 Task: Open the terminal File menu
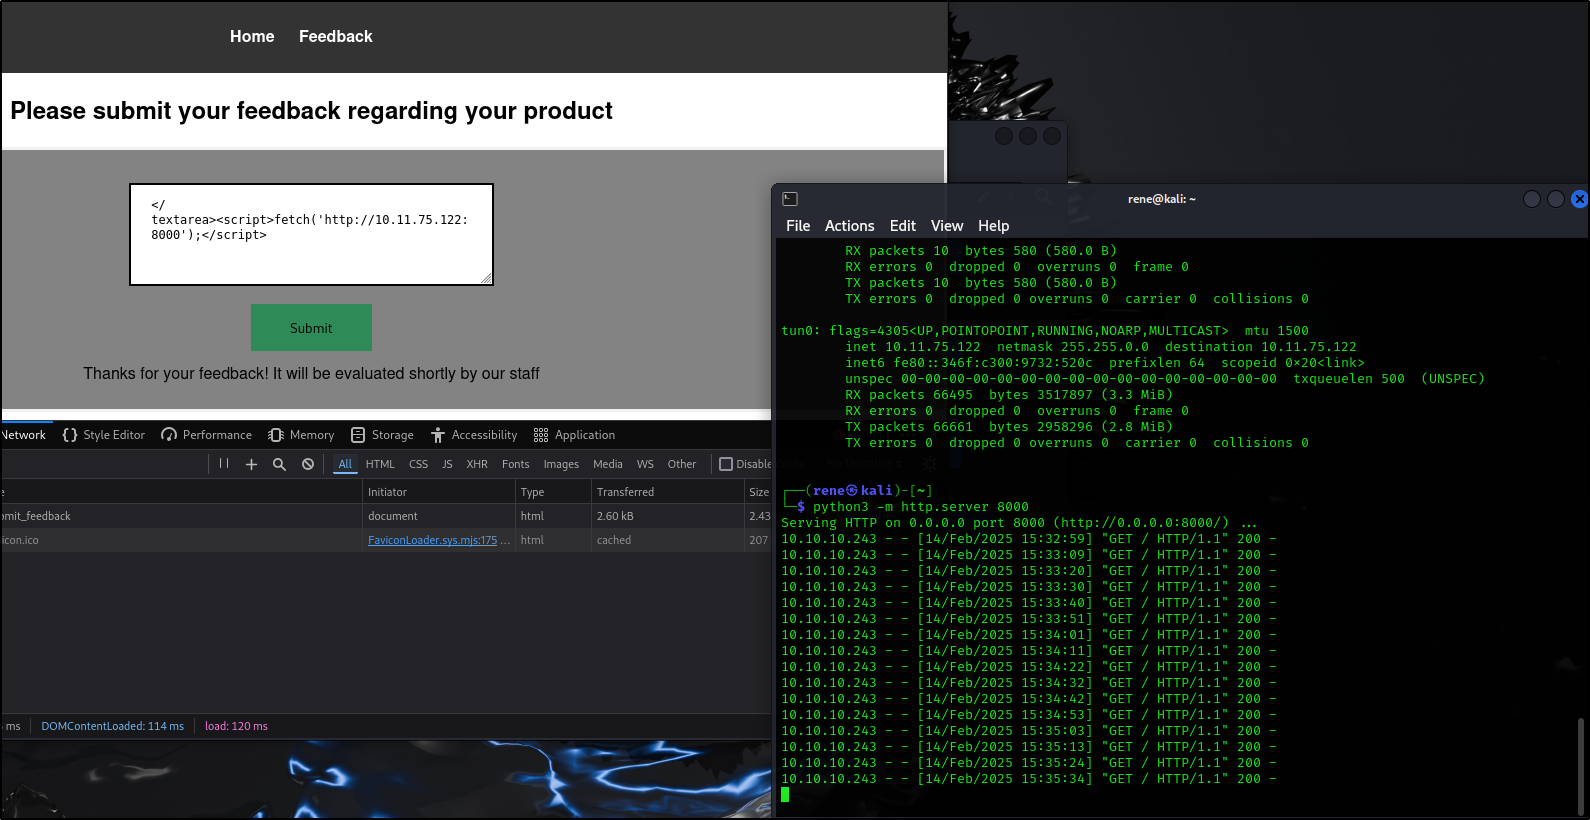pos(798,226)
